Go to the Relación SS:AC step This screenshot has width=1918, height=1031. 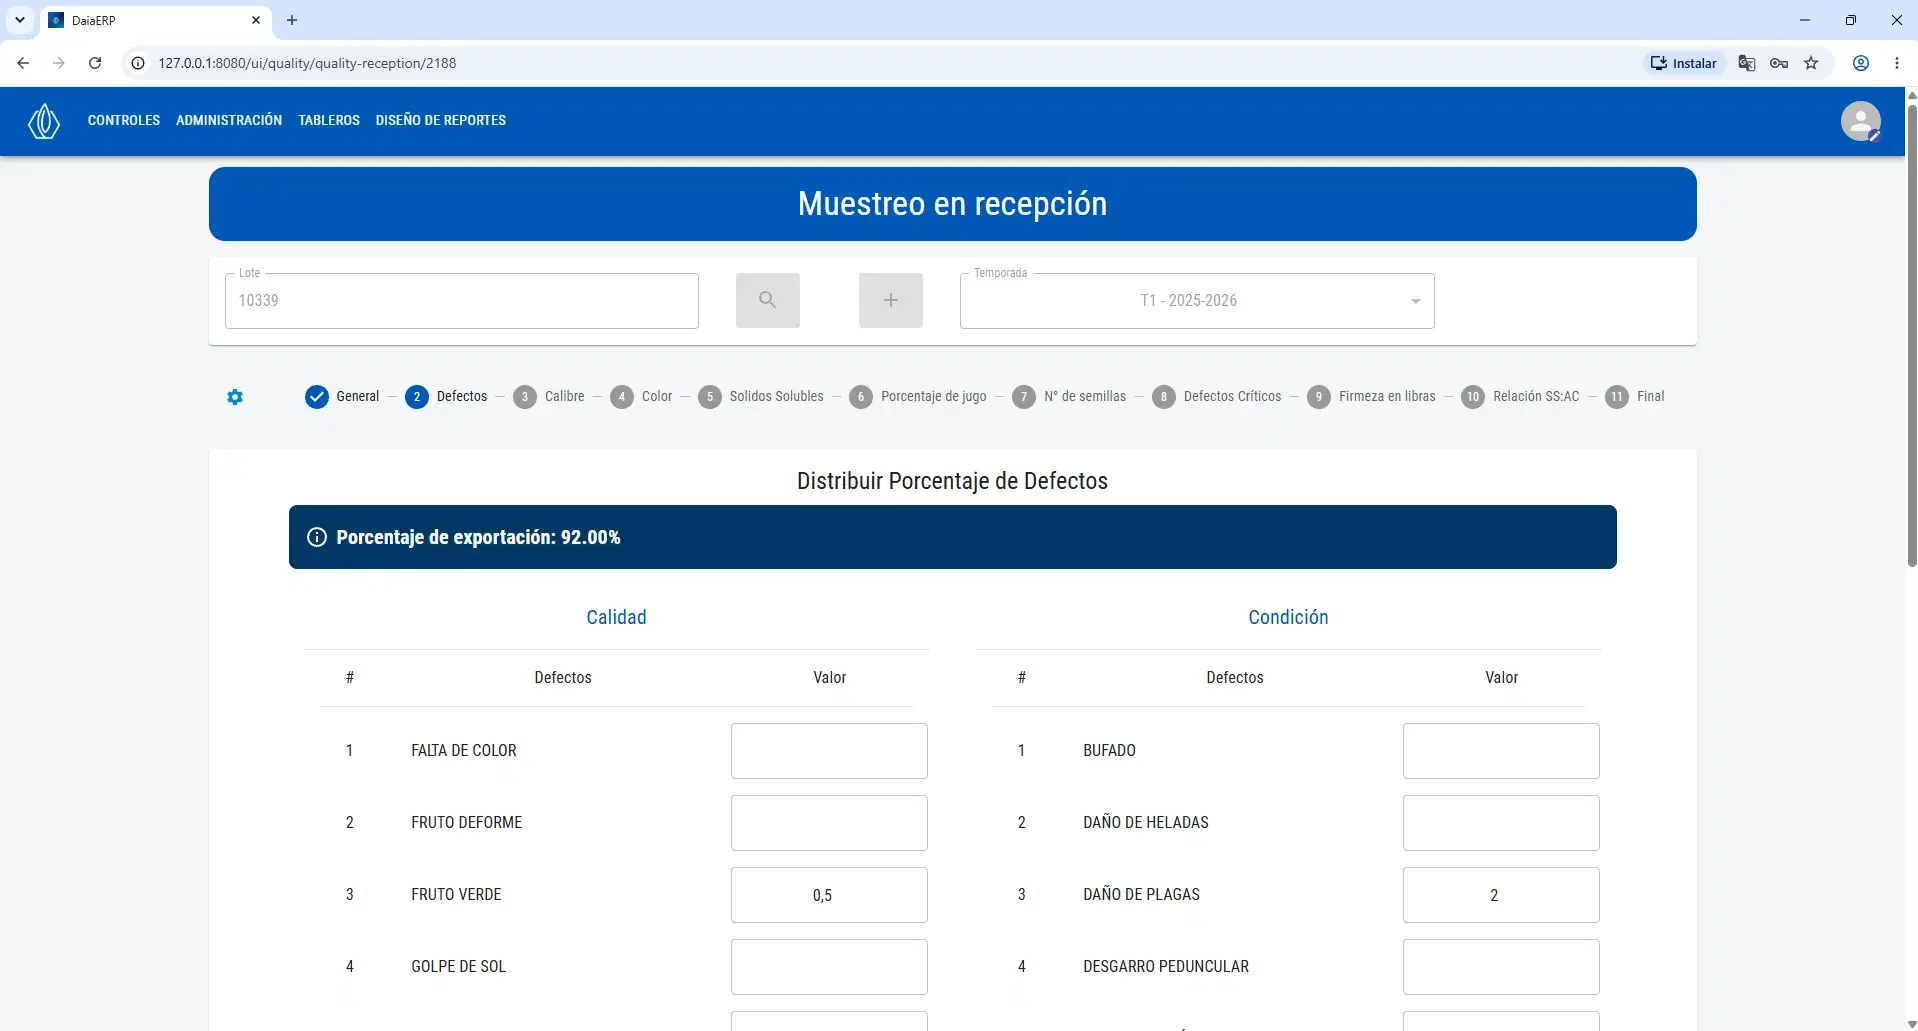tap(1521, 397)
